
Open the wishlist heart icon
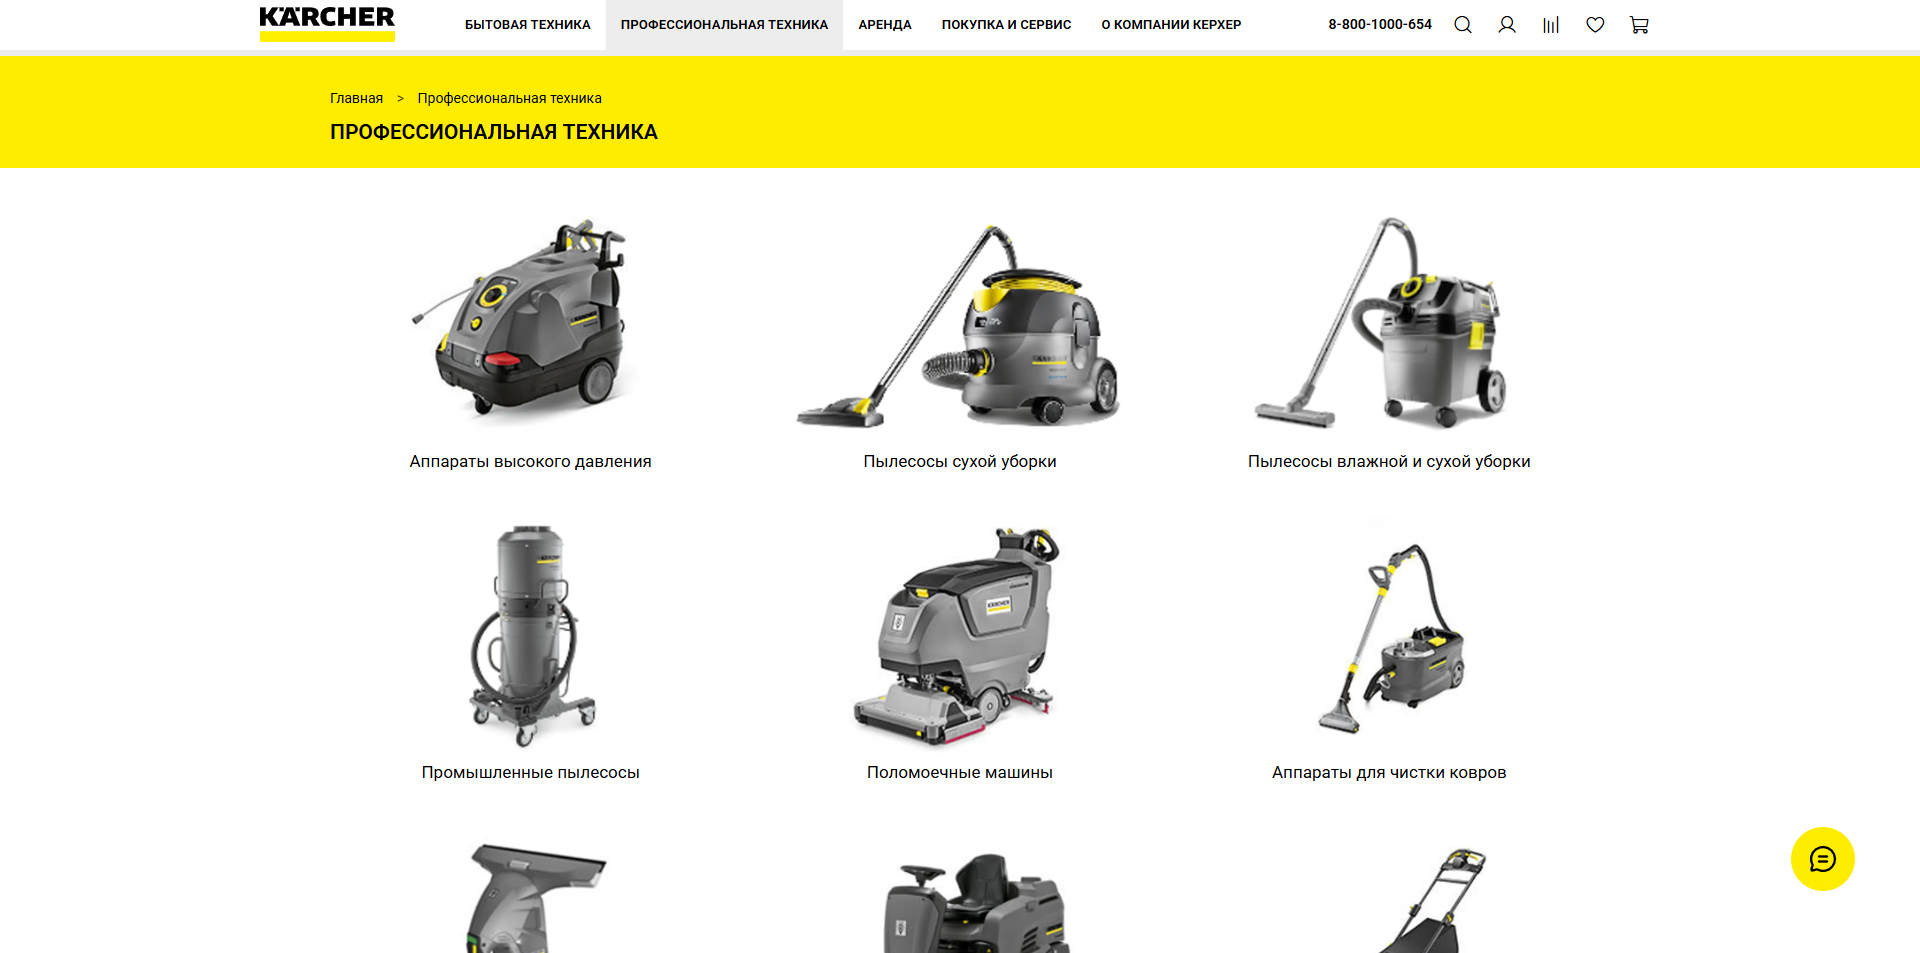(1595, 24)
